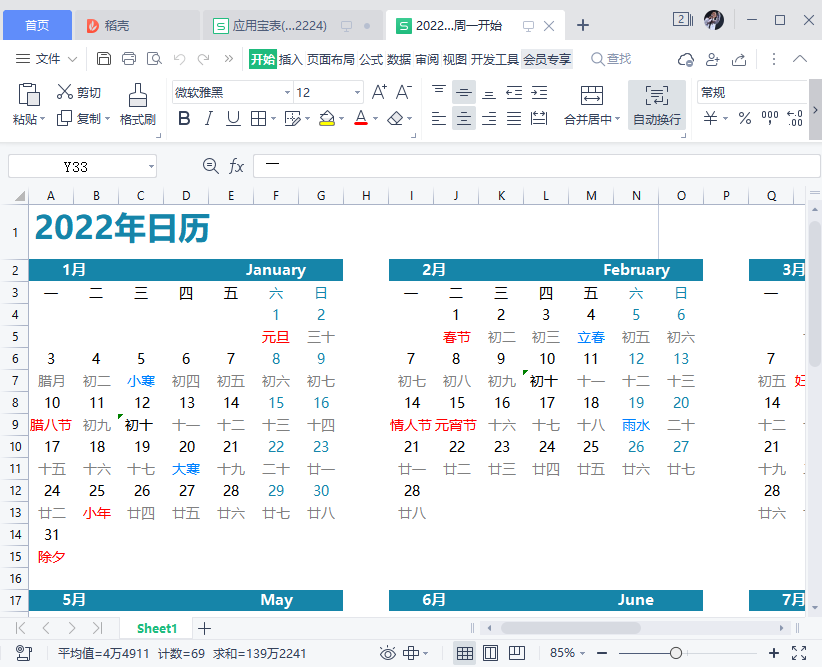822x667 pixels.
Task: Click the percent style icon
Action: 745,119
